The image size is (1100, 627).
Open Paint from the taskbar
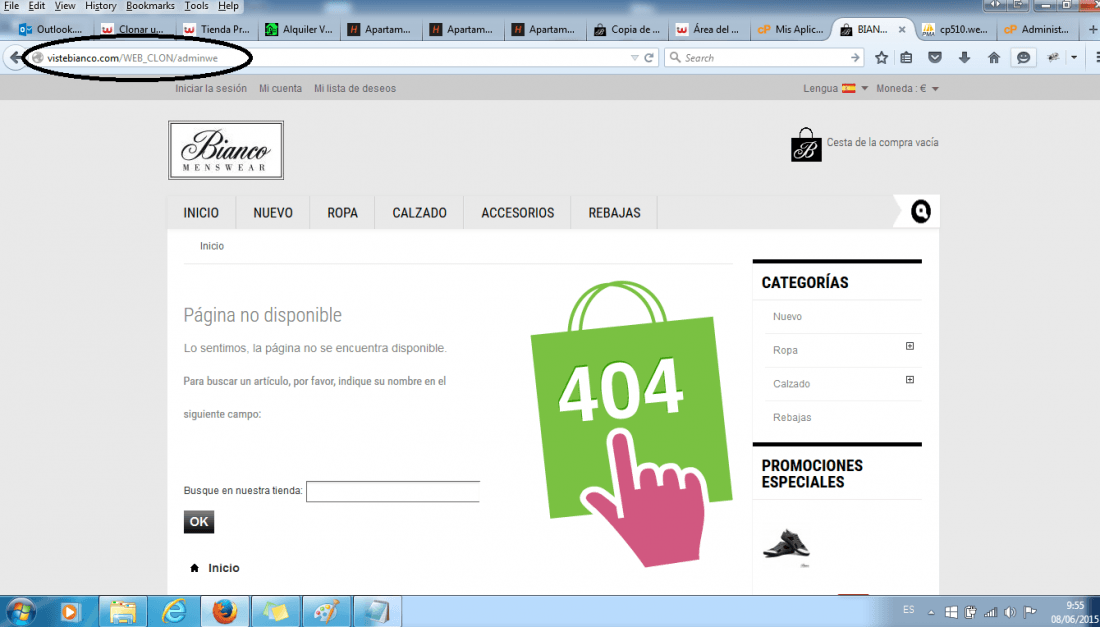[x=326, y=612]
